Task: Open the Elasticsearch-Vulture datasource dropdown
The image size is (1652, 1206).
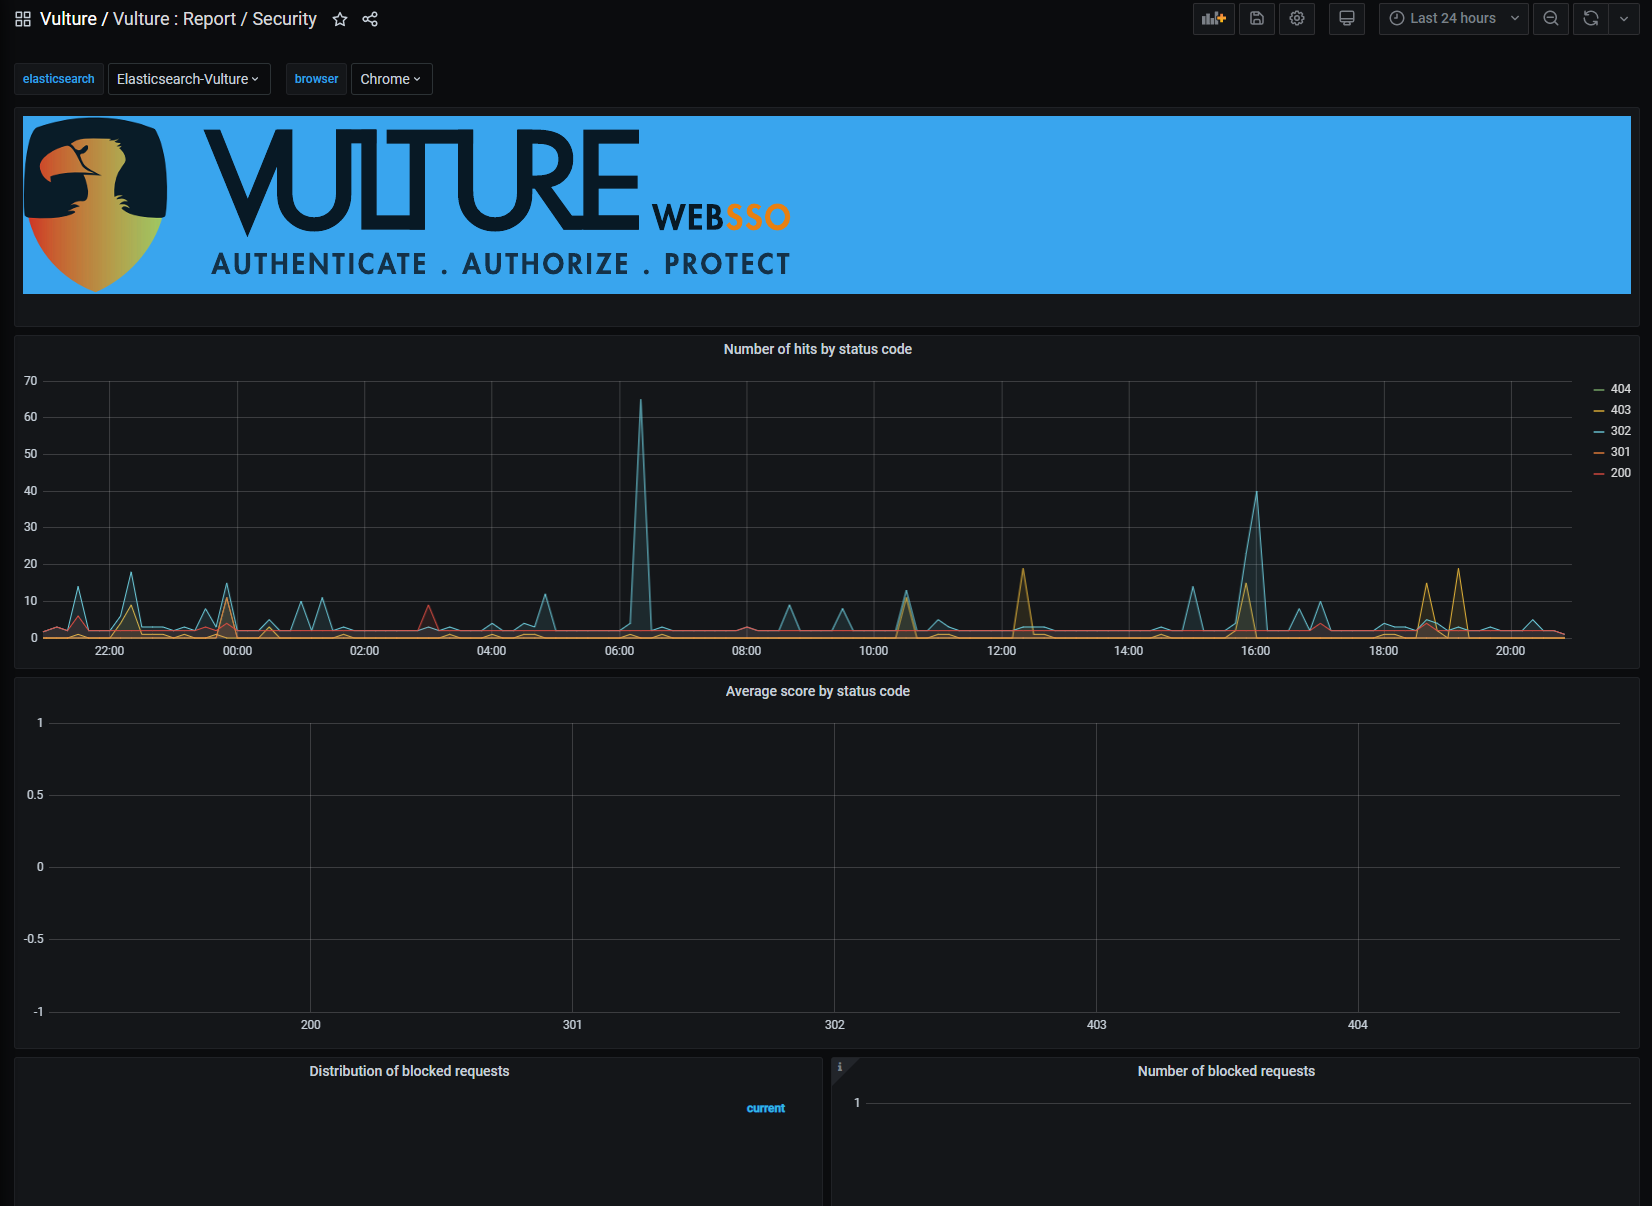Action: 189,79
